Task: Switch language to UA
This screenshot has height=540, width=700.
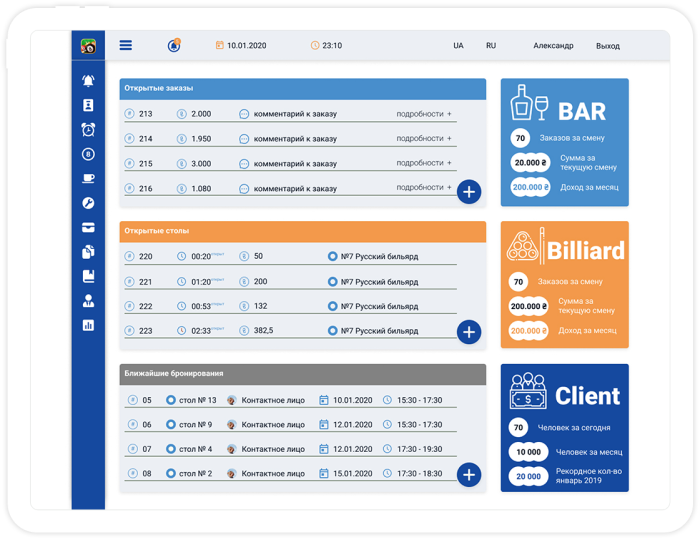Action: click(x=458, y=46)
